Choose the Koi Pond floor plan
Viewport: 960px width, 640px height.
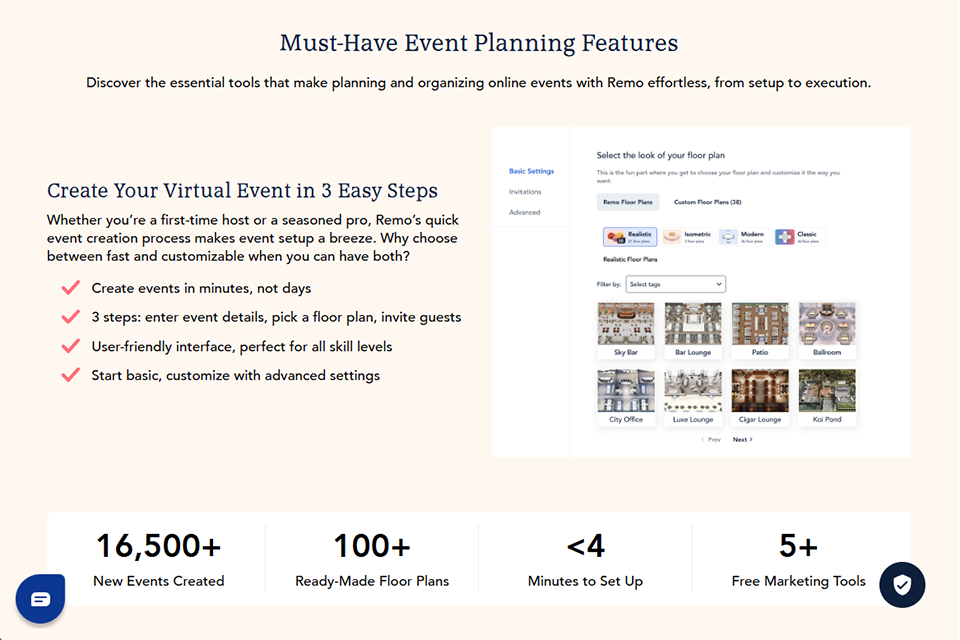click(827, 397)
